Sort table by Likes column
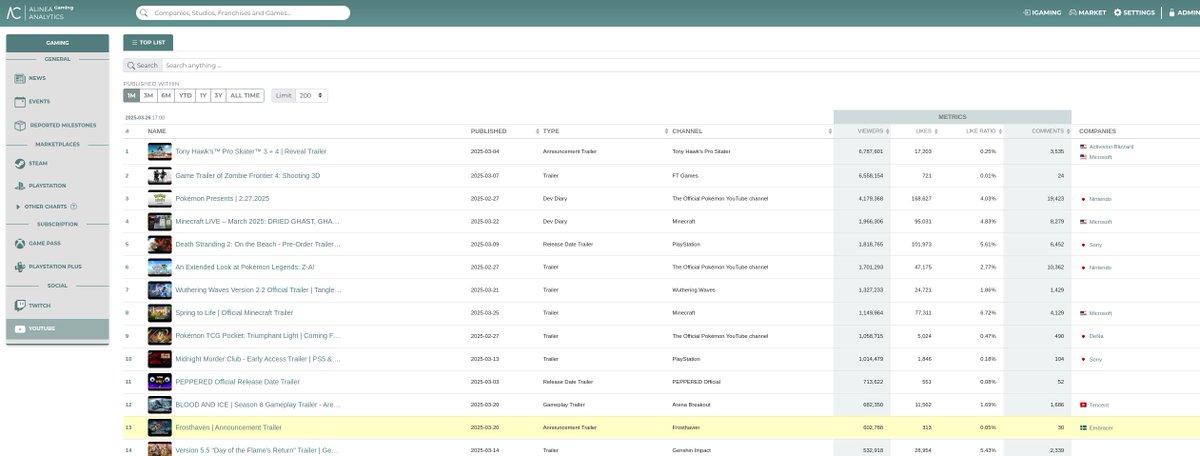The image size is (1200, 456). [x=936, y=131]
